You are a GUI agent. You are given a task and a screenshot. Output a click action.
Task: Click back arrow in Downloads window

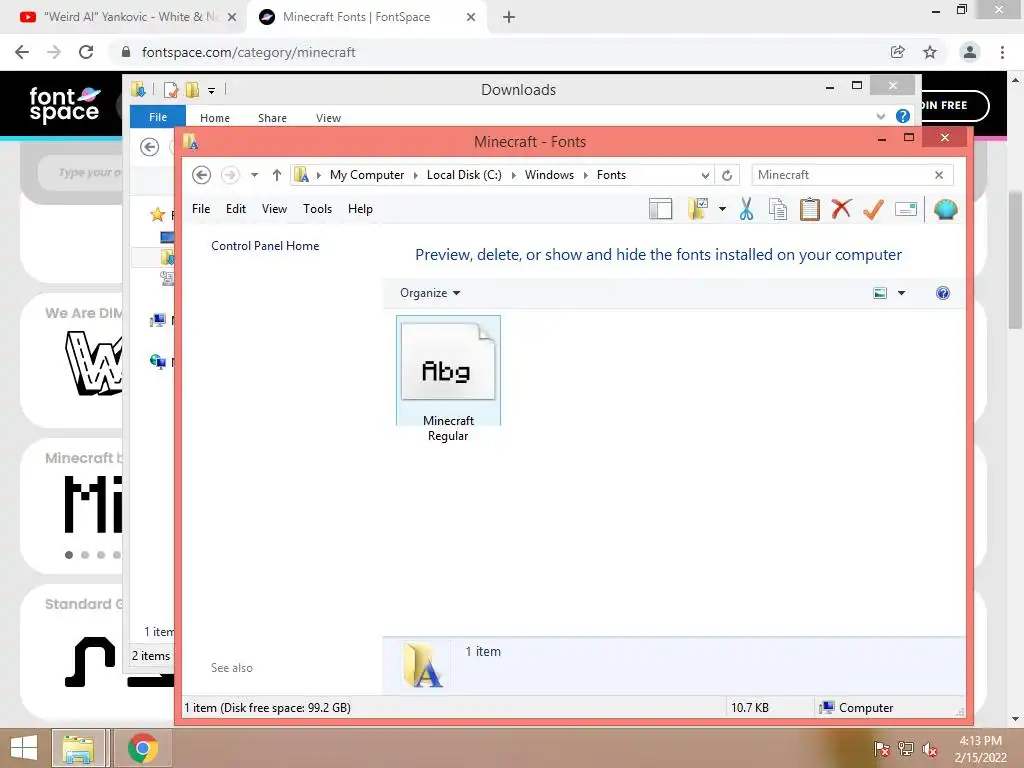(x=150, y=147)
